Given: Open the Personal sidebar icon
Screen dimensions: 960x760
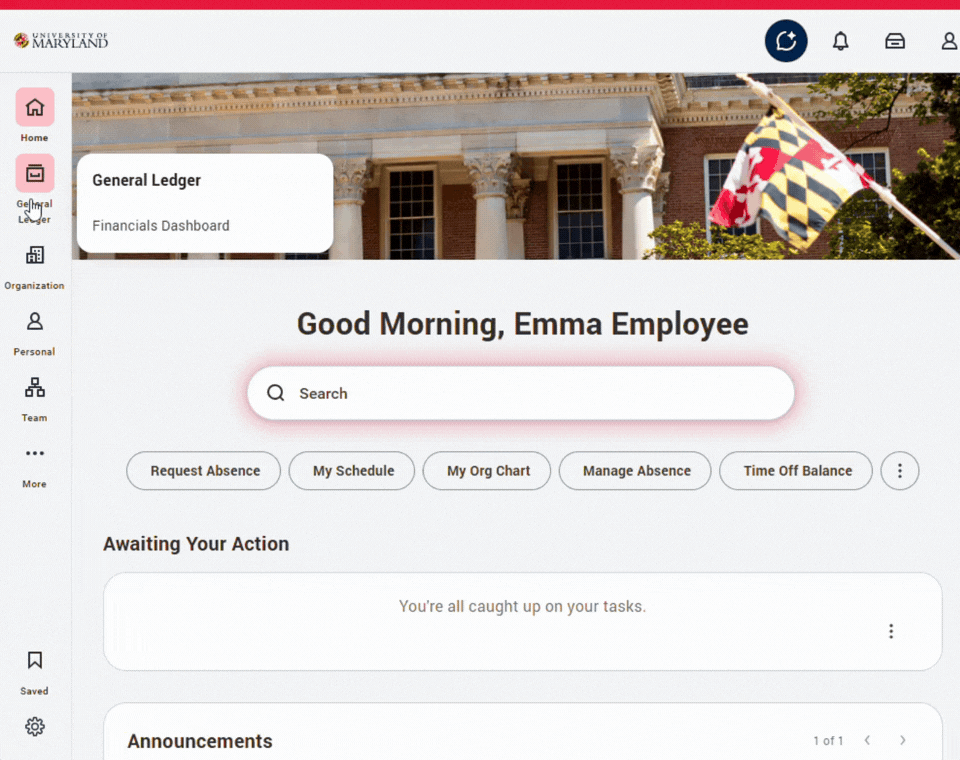Looking at the screenshot, I should (x=35, y=322).
